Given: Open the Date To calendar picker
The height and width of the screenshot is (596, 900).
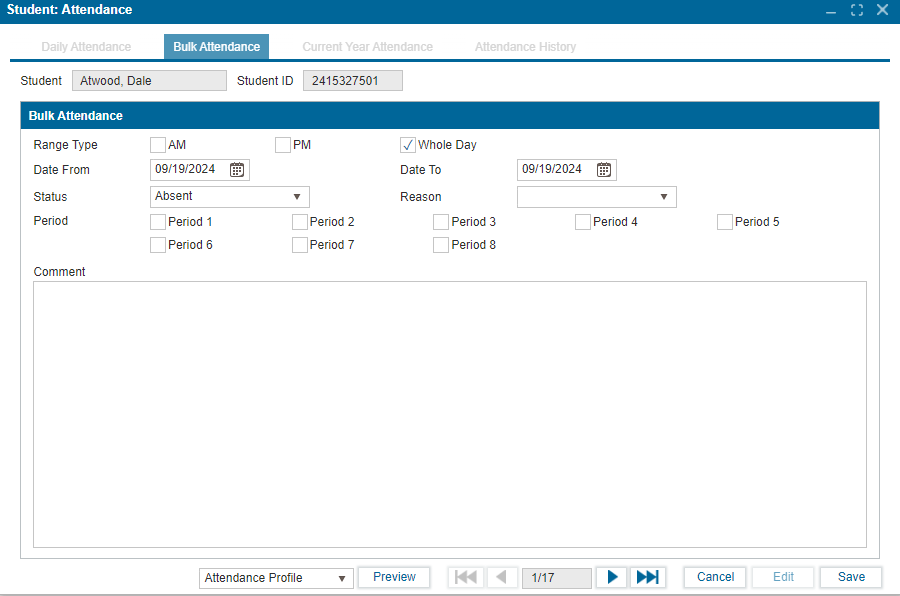Looking at the screenshot, I should pos(604,170).
